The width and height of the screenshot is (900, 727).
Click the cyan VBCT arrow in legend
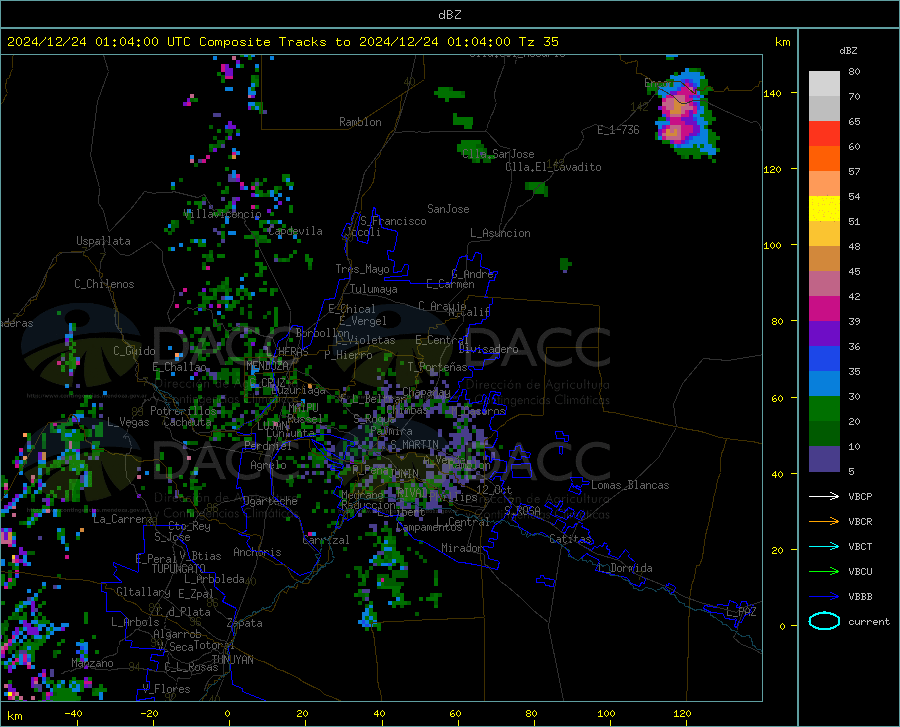824,546
